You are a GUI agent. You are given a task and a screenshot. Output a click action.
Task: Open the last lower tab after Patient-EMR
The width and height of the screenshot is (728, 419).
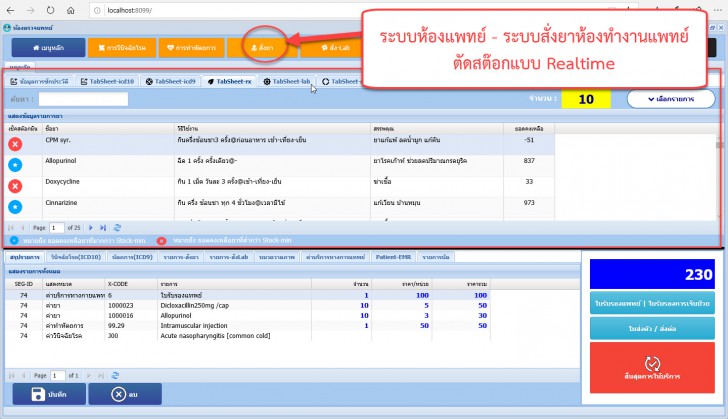[x=436, y=257]
